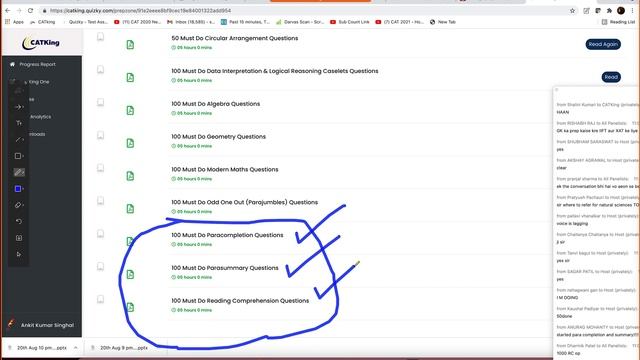Open 100 Must Do Paracompletion Questions

point(227,235)
